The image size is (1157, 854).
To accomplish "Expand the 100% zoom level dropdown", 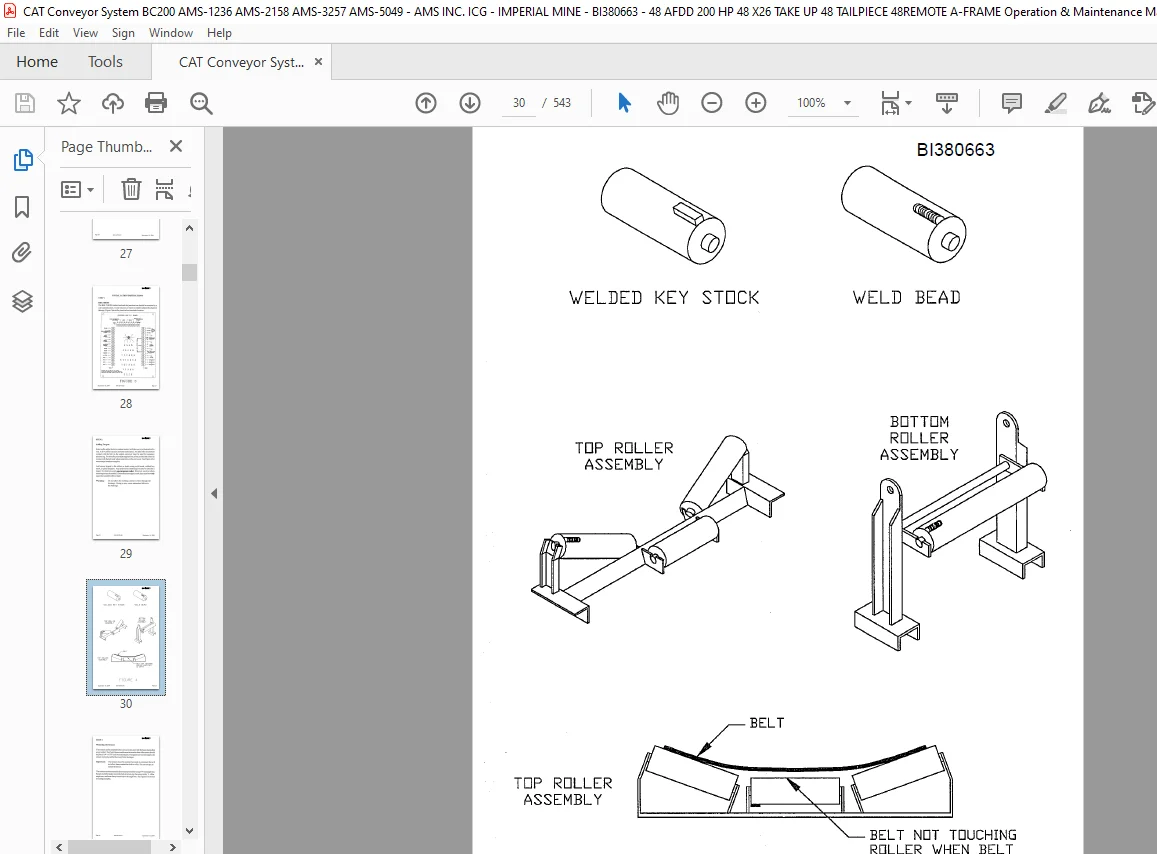I will coord(847,103).
